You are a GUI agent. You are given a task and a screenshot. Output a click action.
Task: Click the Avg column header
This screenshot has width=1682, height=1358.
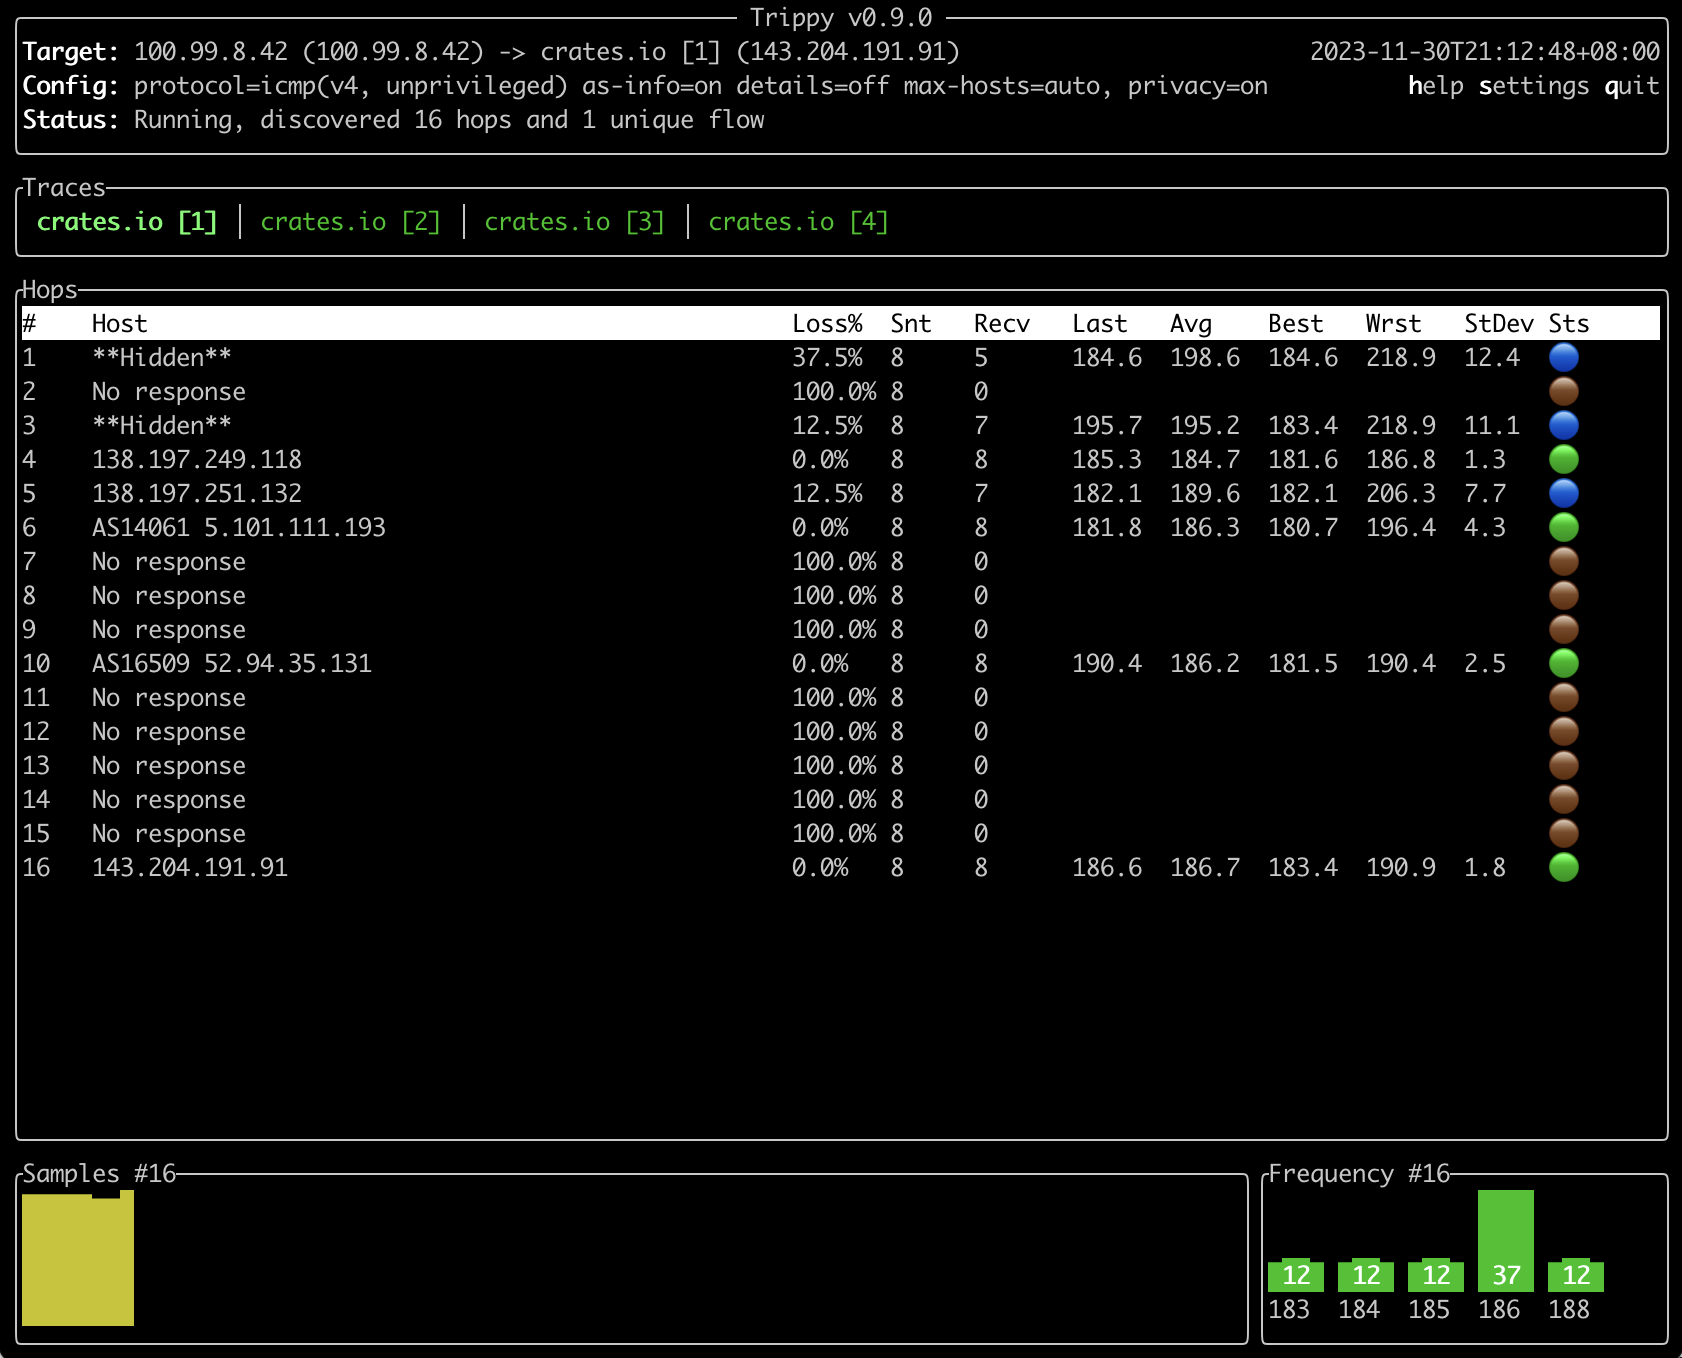1190,324
